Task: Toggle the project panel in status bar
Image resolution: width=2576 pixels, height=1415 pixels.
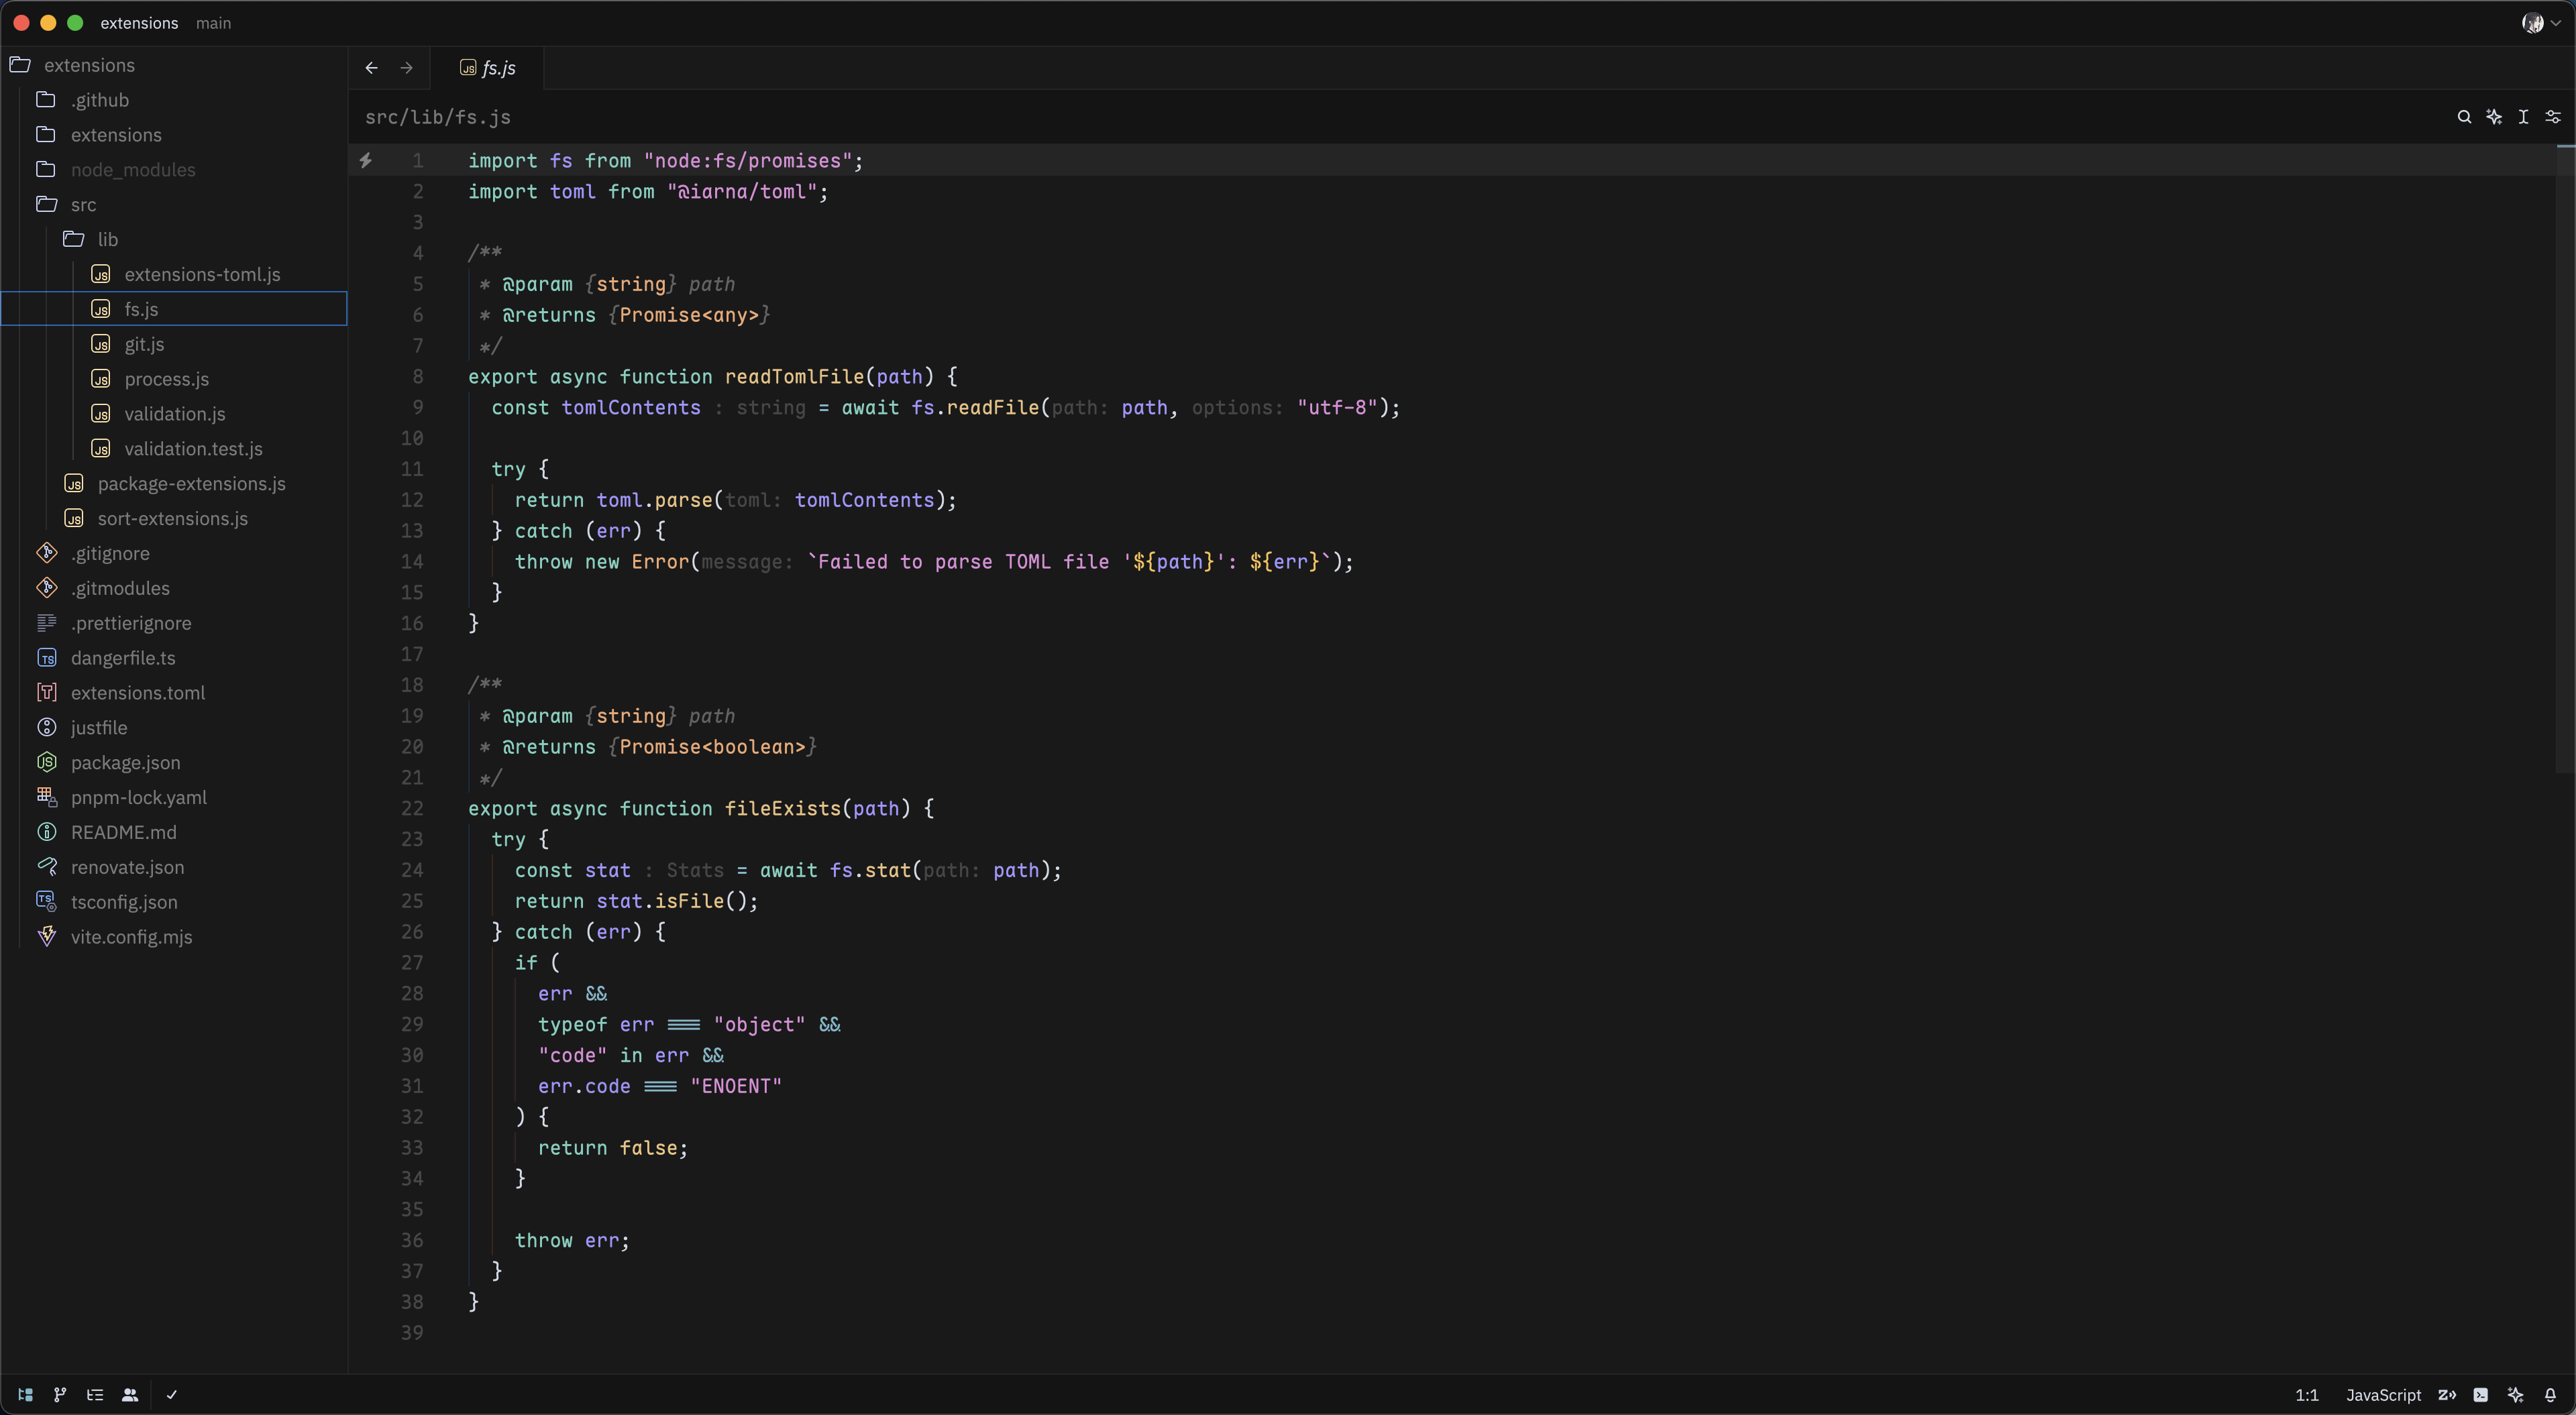Action: point(26,1394)
